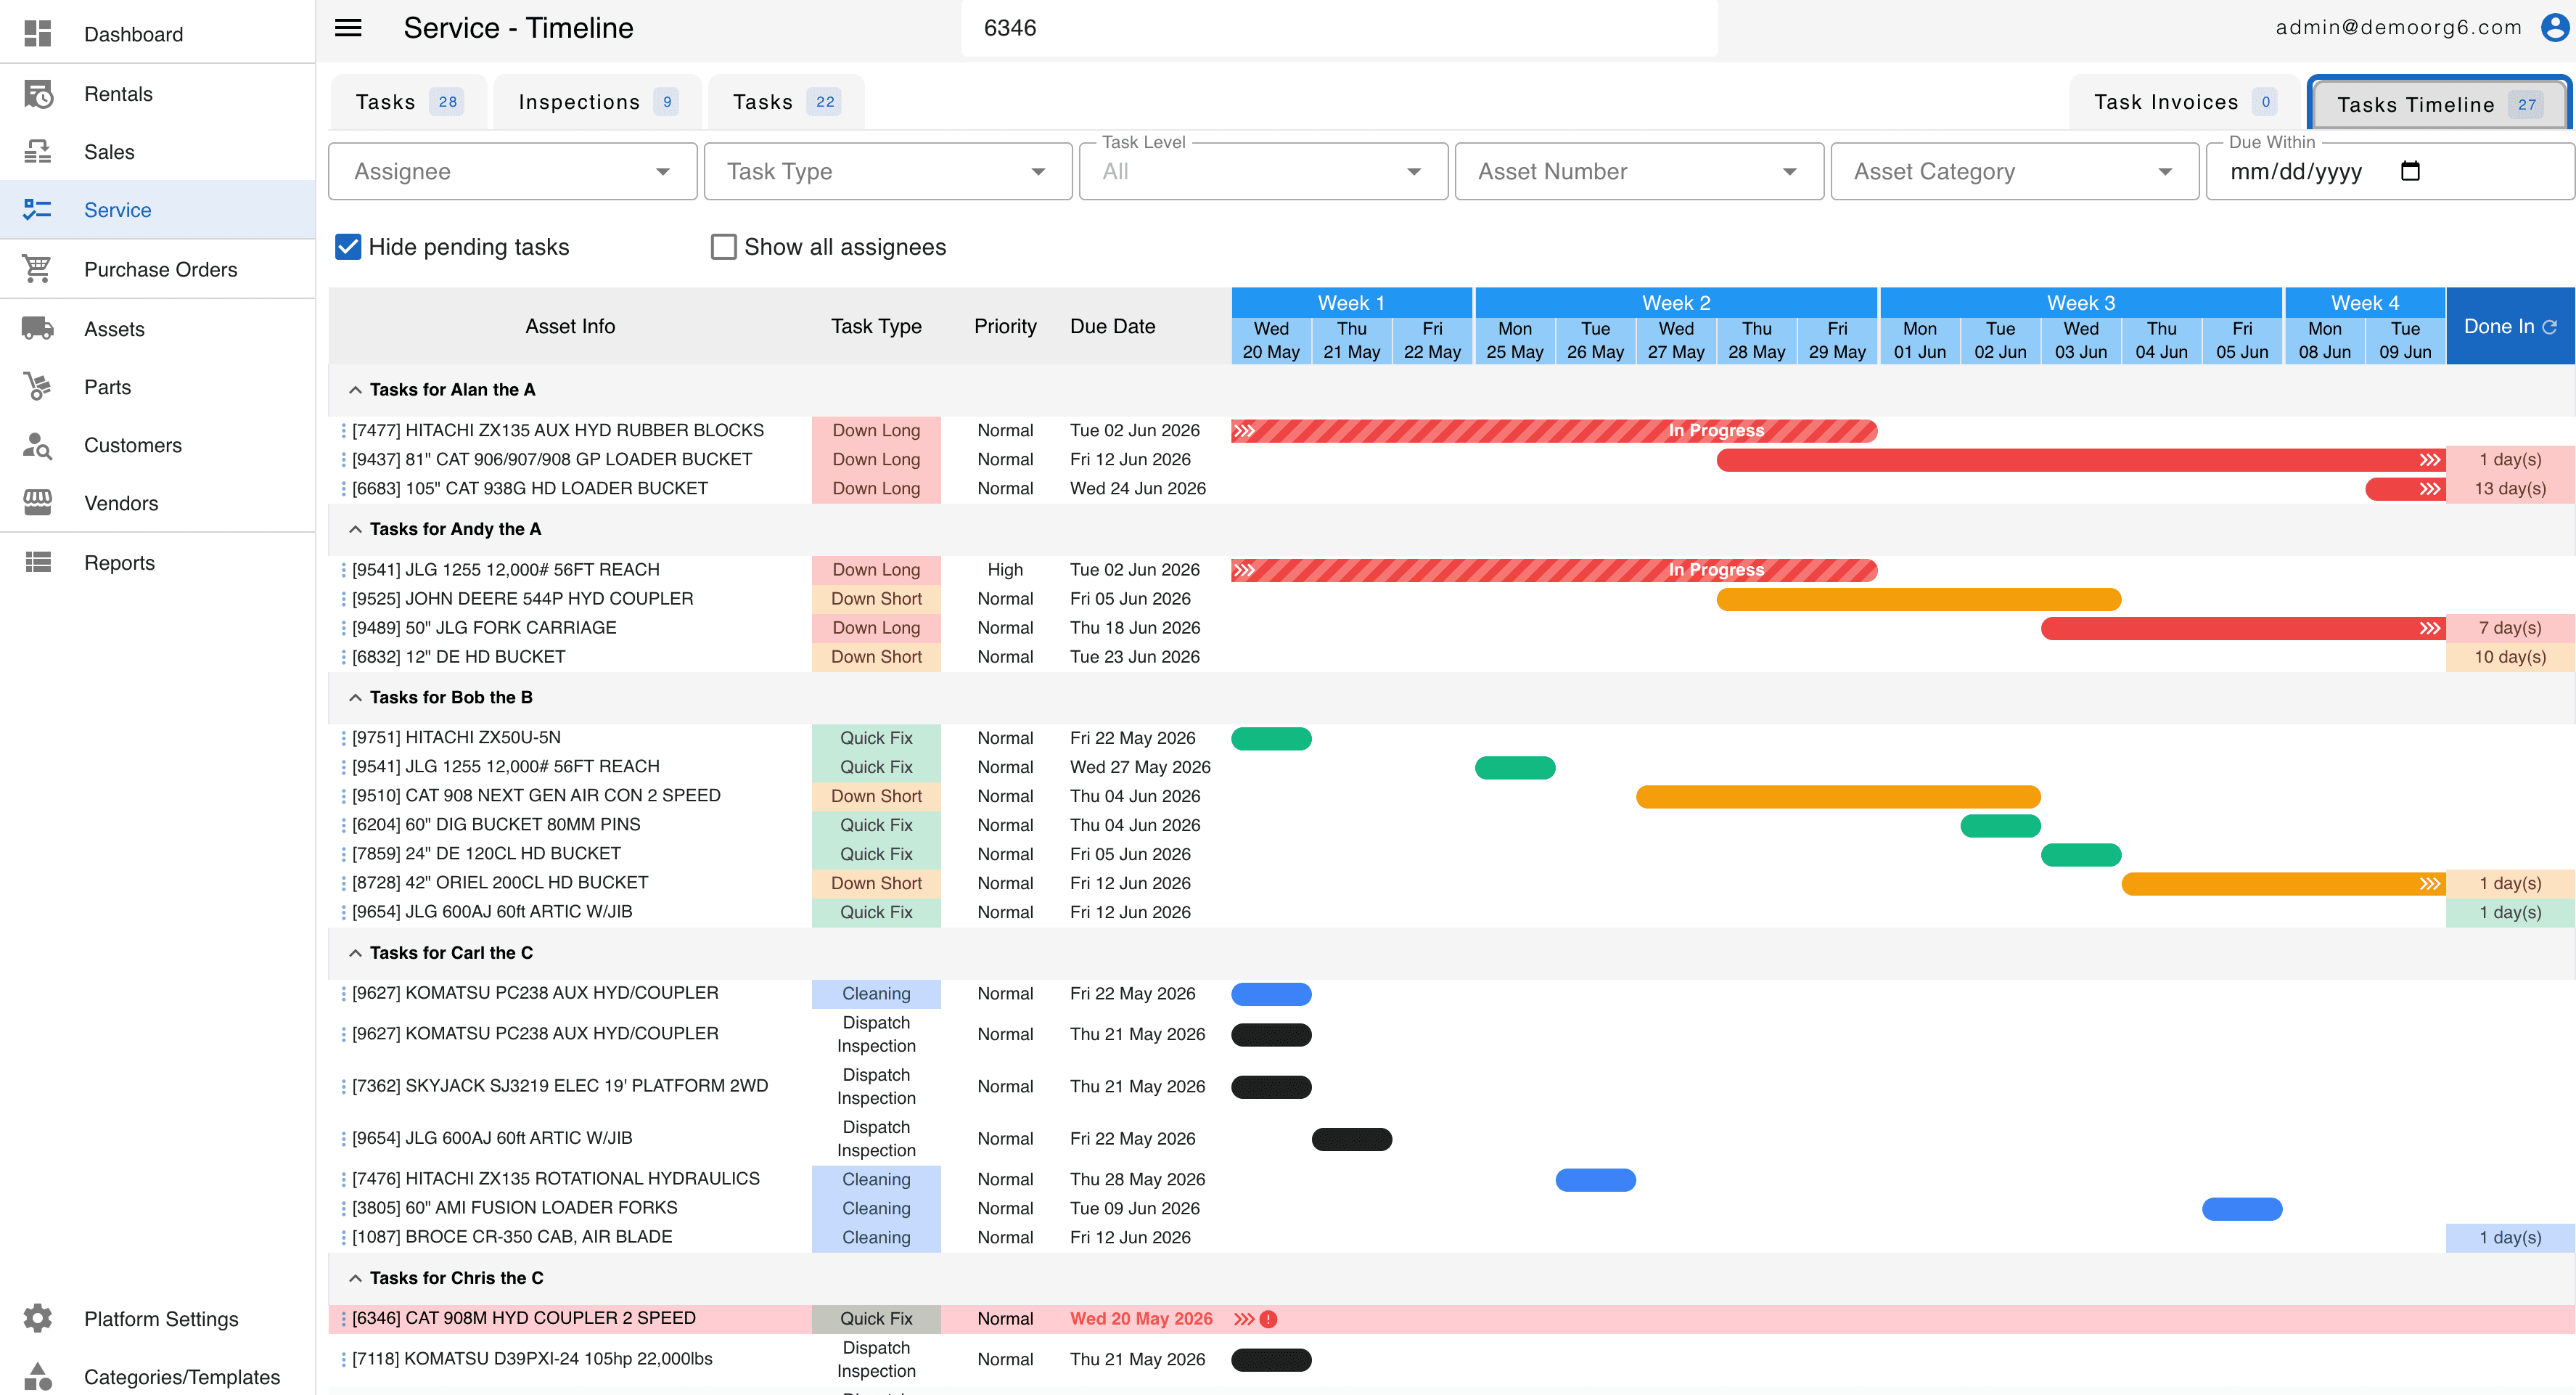Click the admin user account icon
This screenshot has height=1395, width=2576.
2554,28
